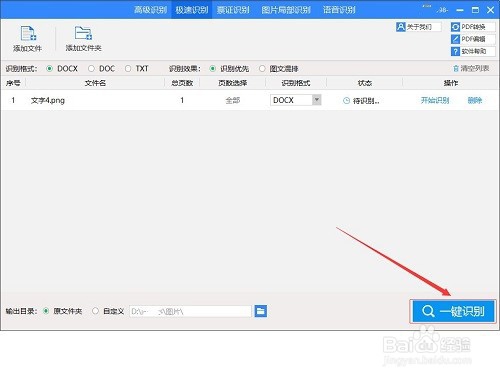
Task: Select DOC recognition format radio
Action: (x=91, y=69)
